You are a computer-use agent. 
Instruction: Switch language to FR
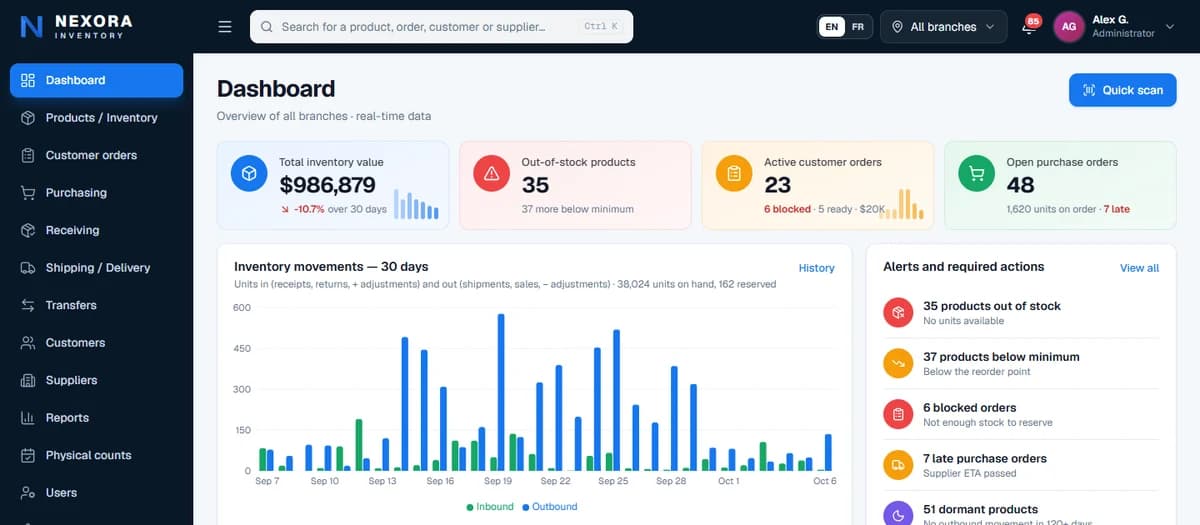[858, 27]
